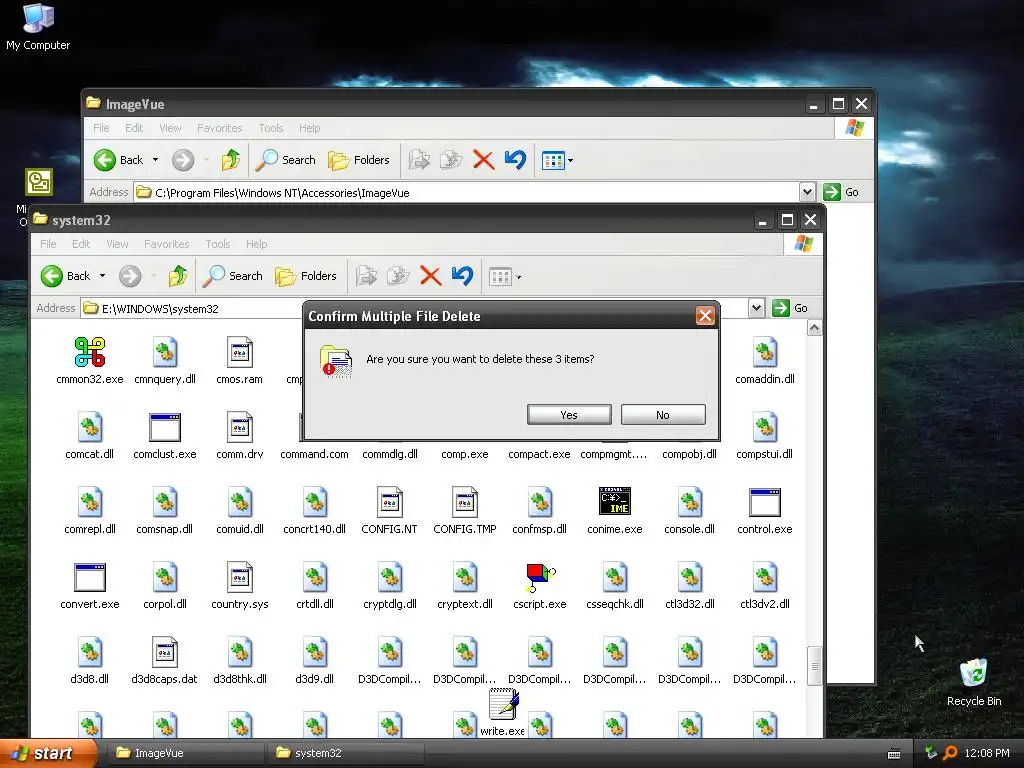Image resolution: width=1024 pixels, height=768 pixels.
Task: Click ImageVue address path field
Action: [466, 193]
